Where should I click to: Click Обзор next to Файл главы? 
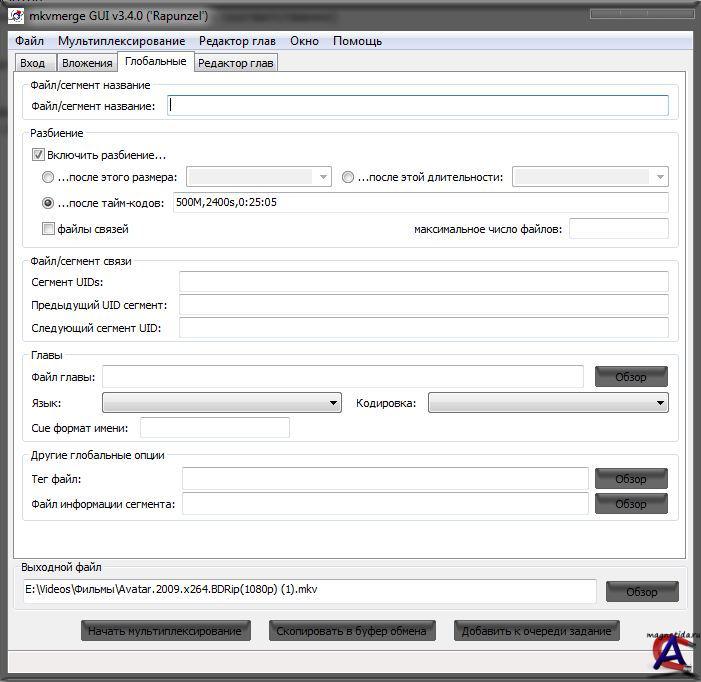click(x=631, y=377)
